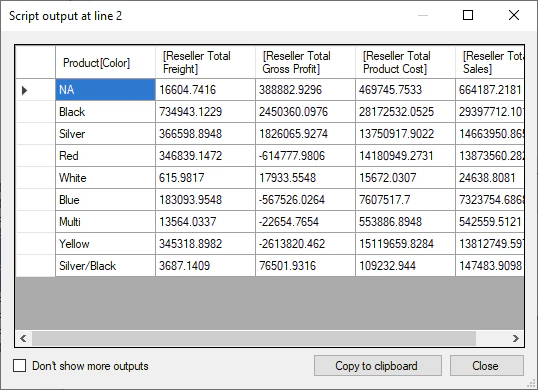Screen dimensions: 538x390
Task: Close the window with the X icon
Action: point(514,15)
